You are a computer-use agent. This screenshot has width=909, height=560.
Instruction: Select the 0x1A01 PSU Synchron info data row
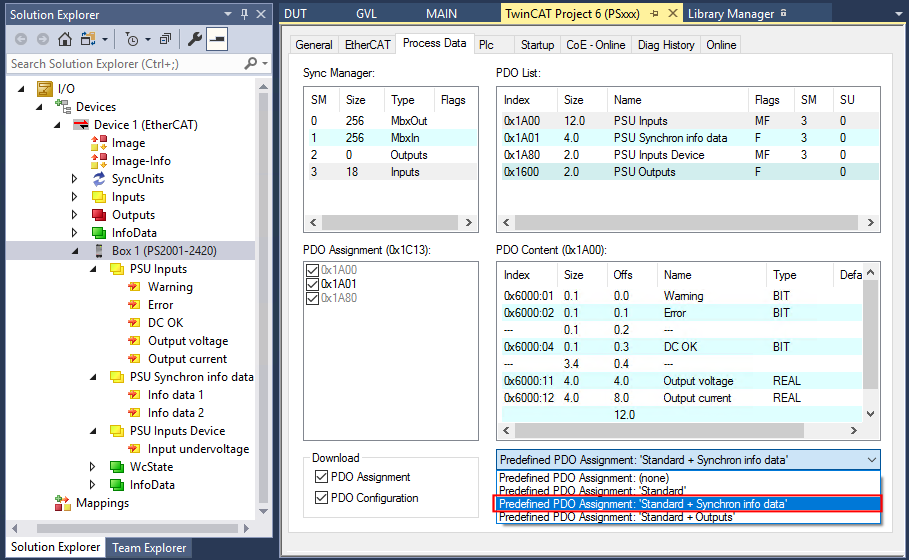[690, 137]
